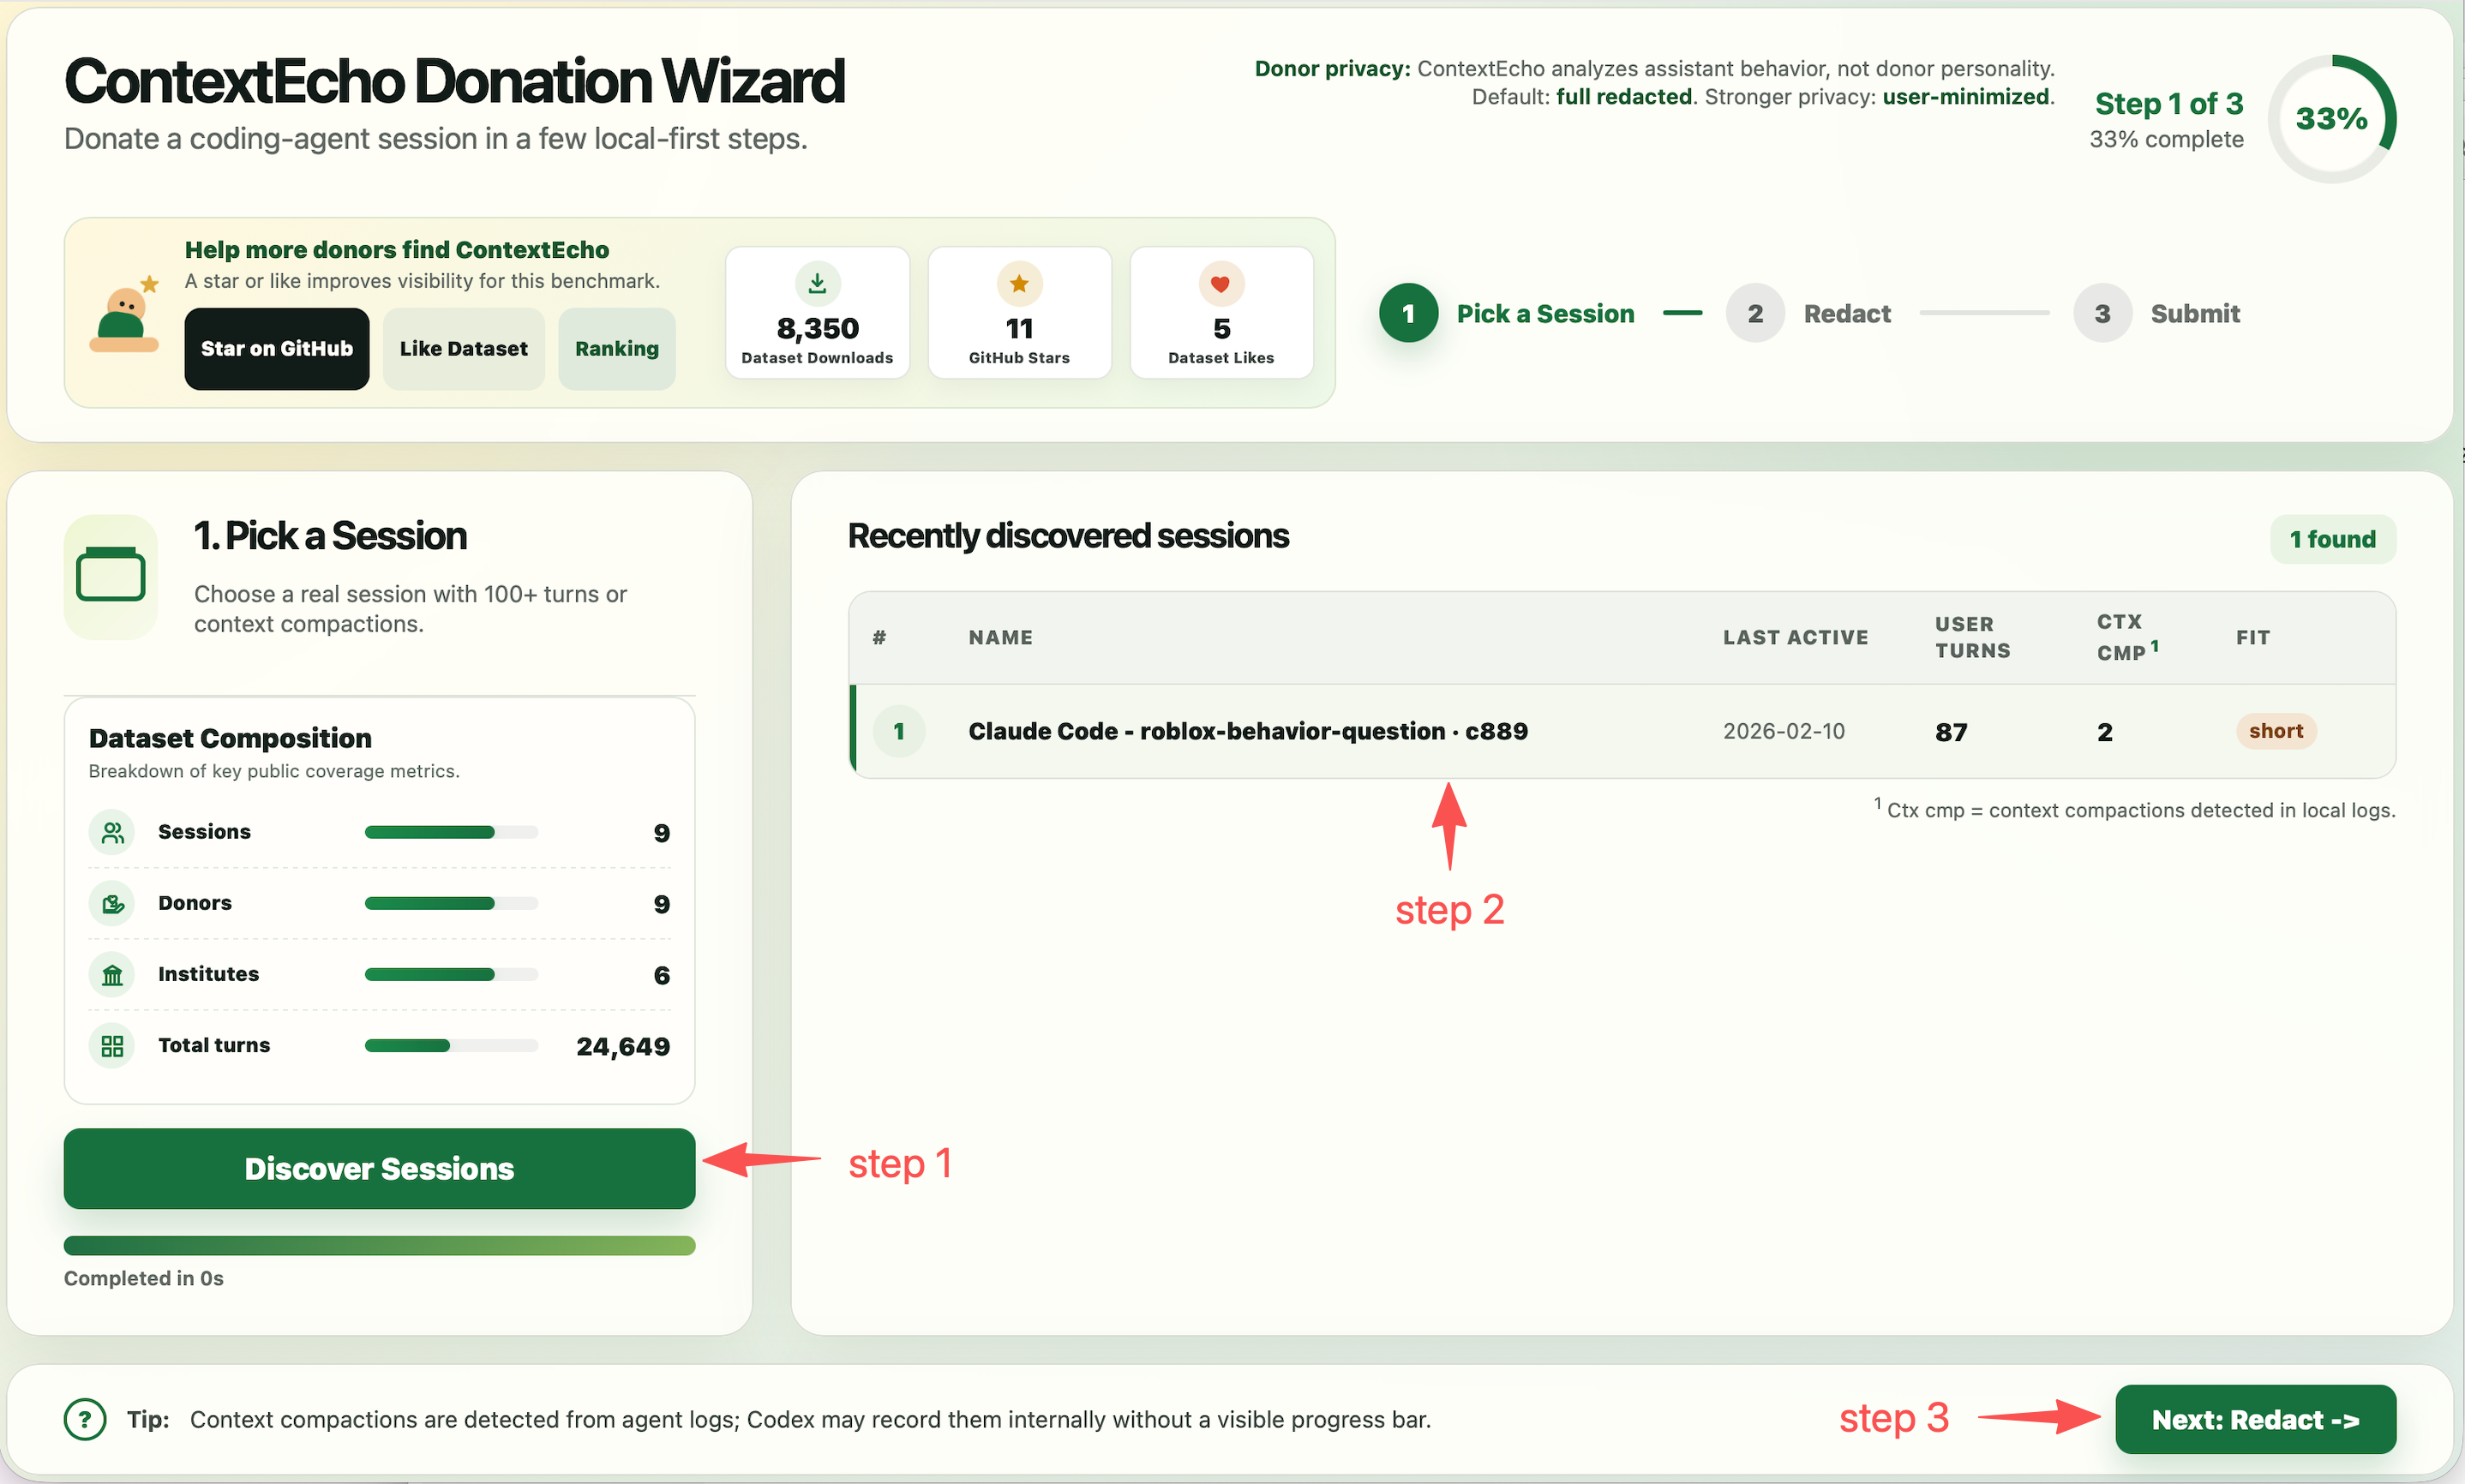Click the 33% circular progress ring

point(2331,118)
